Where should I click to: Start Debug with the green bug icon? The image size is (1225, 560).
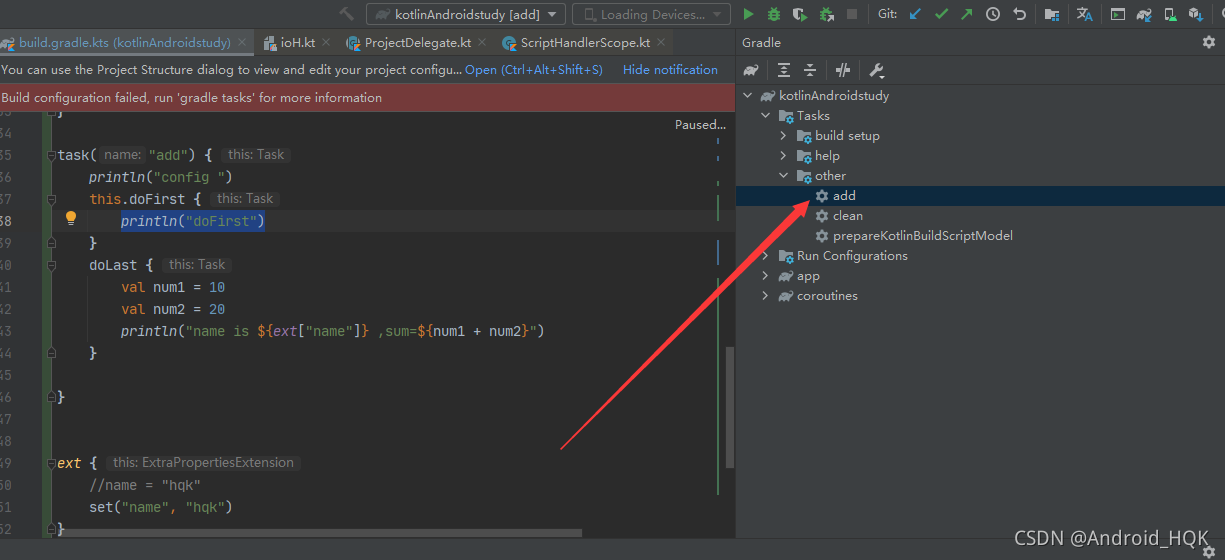pyautogui.click(x=774, y=14)
